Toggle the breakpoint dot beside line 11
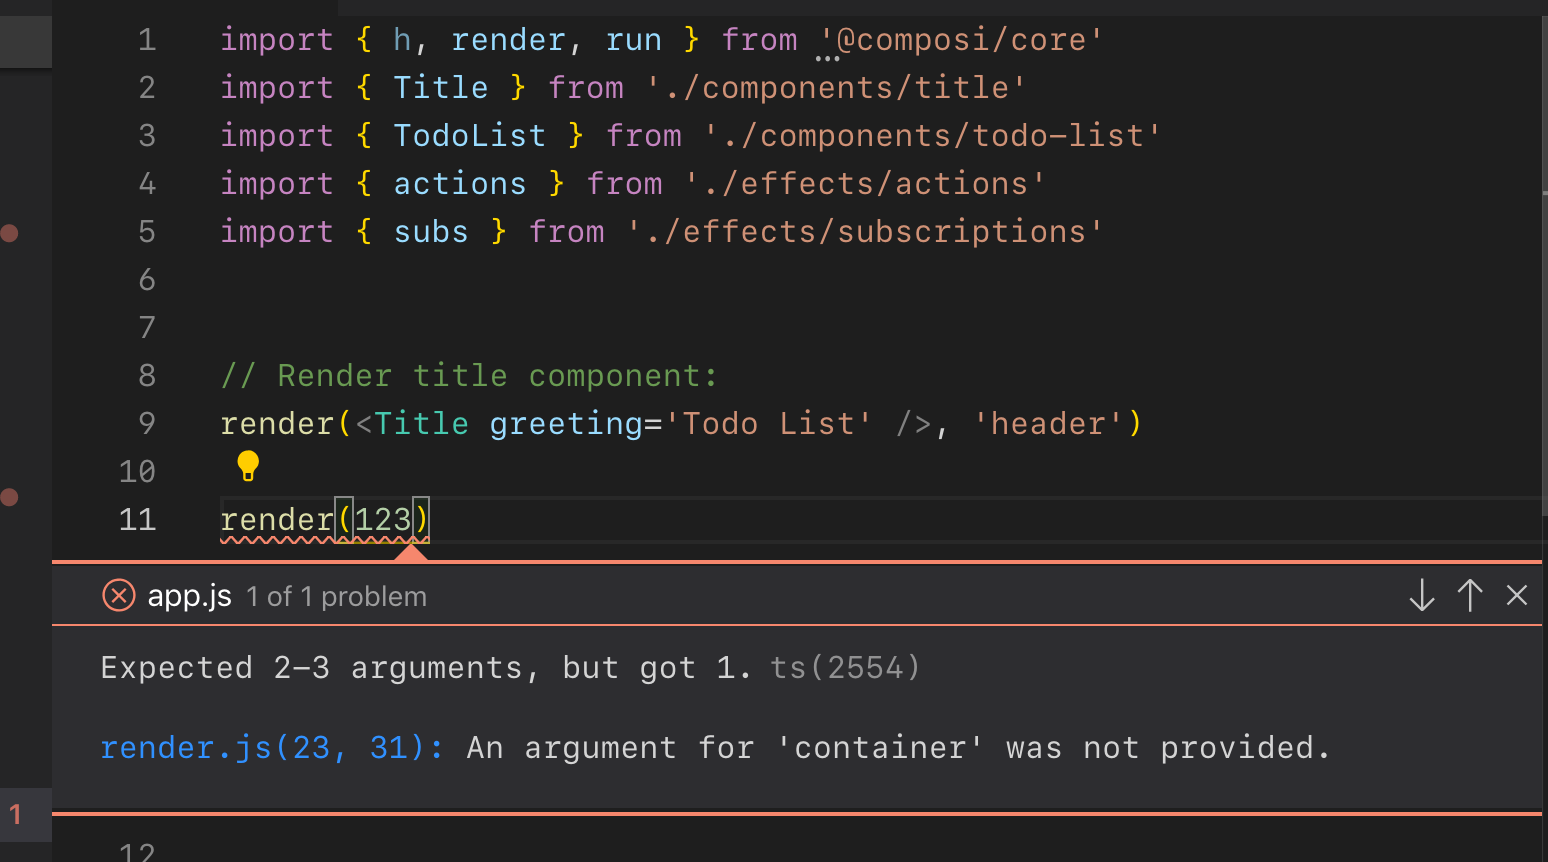 (x=11, y=497)
